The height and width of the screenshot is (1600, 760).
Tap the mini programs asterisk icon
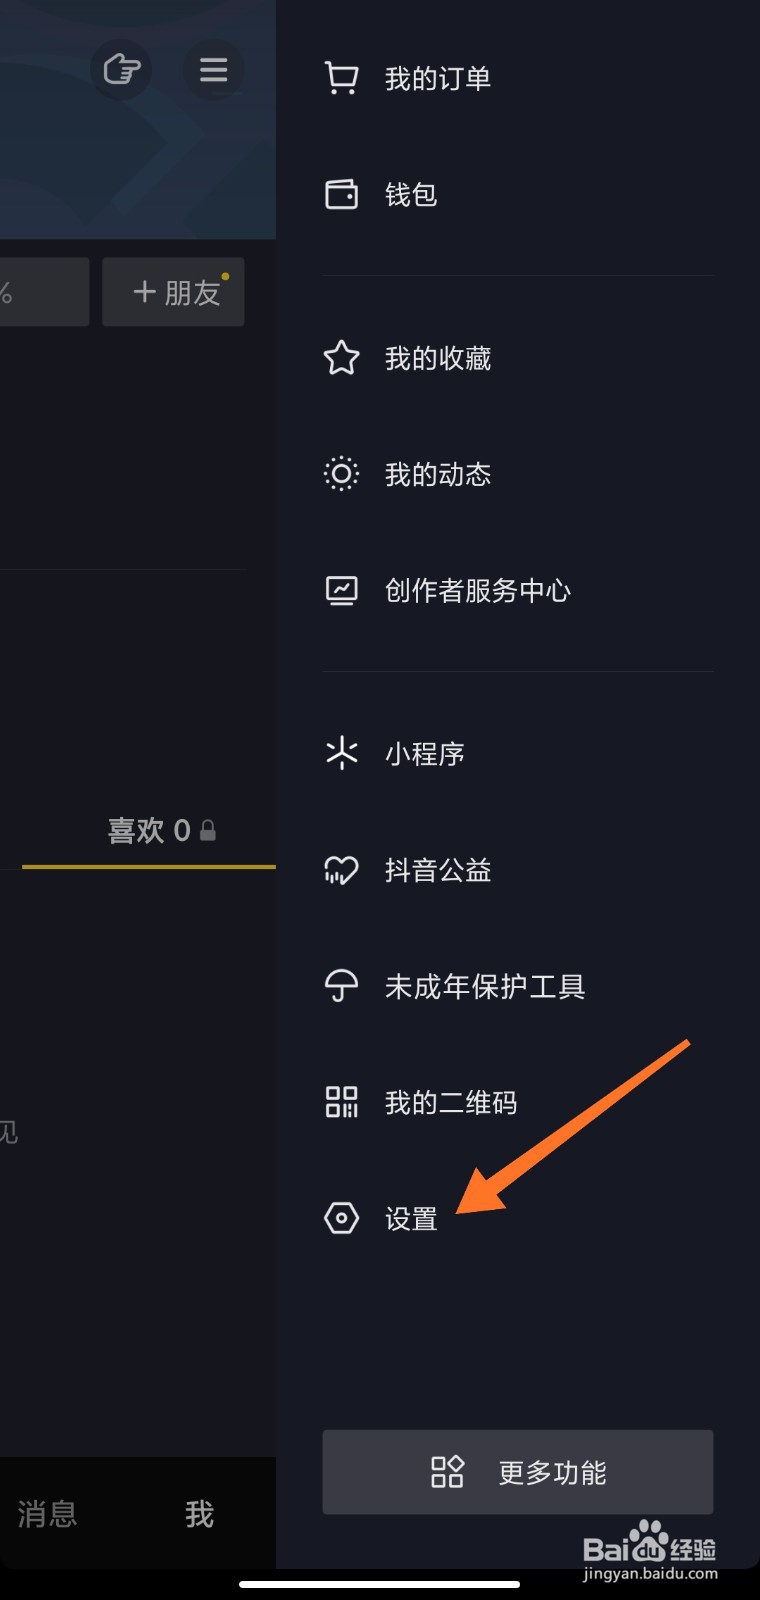tap(341, 753)
